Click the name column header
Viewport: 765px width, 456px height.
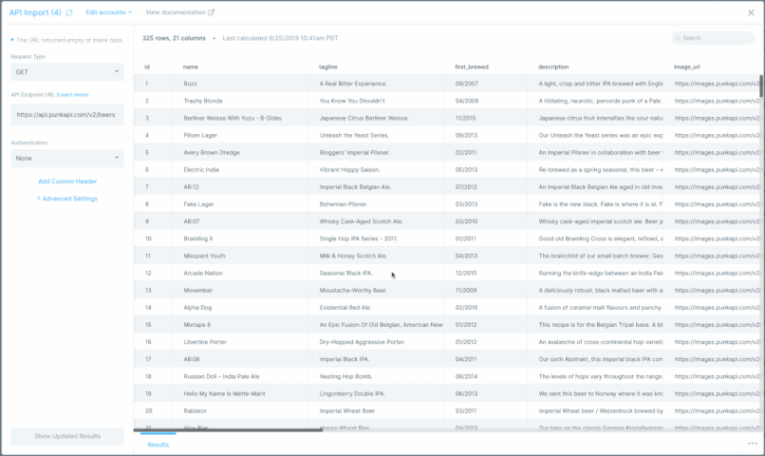pos(190,67)
